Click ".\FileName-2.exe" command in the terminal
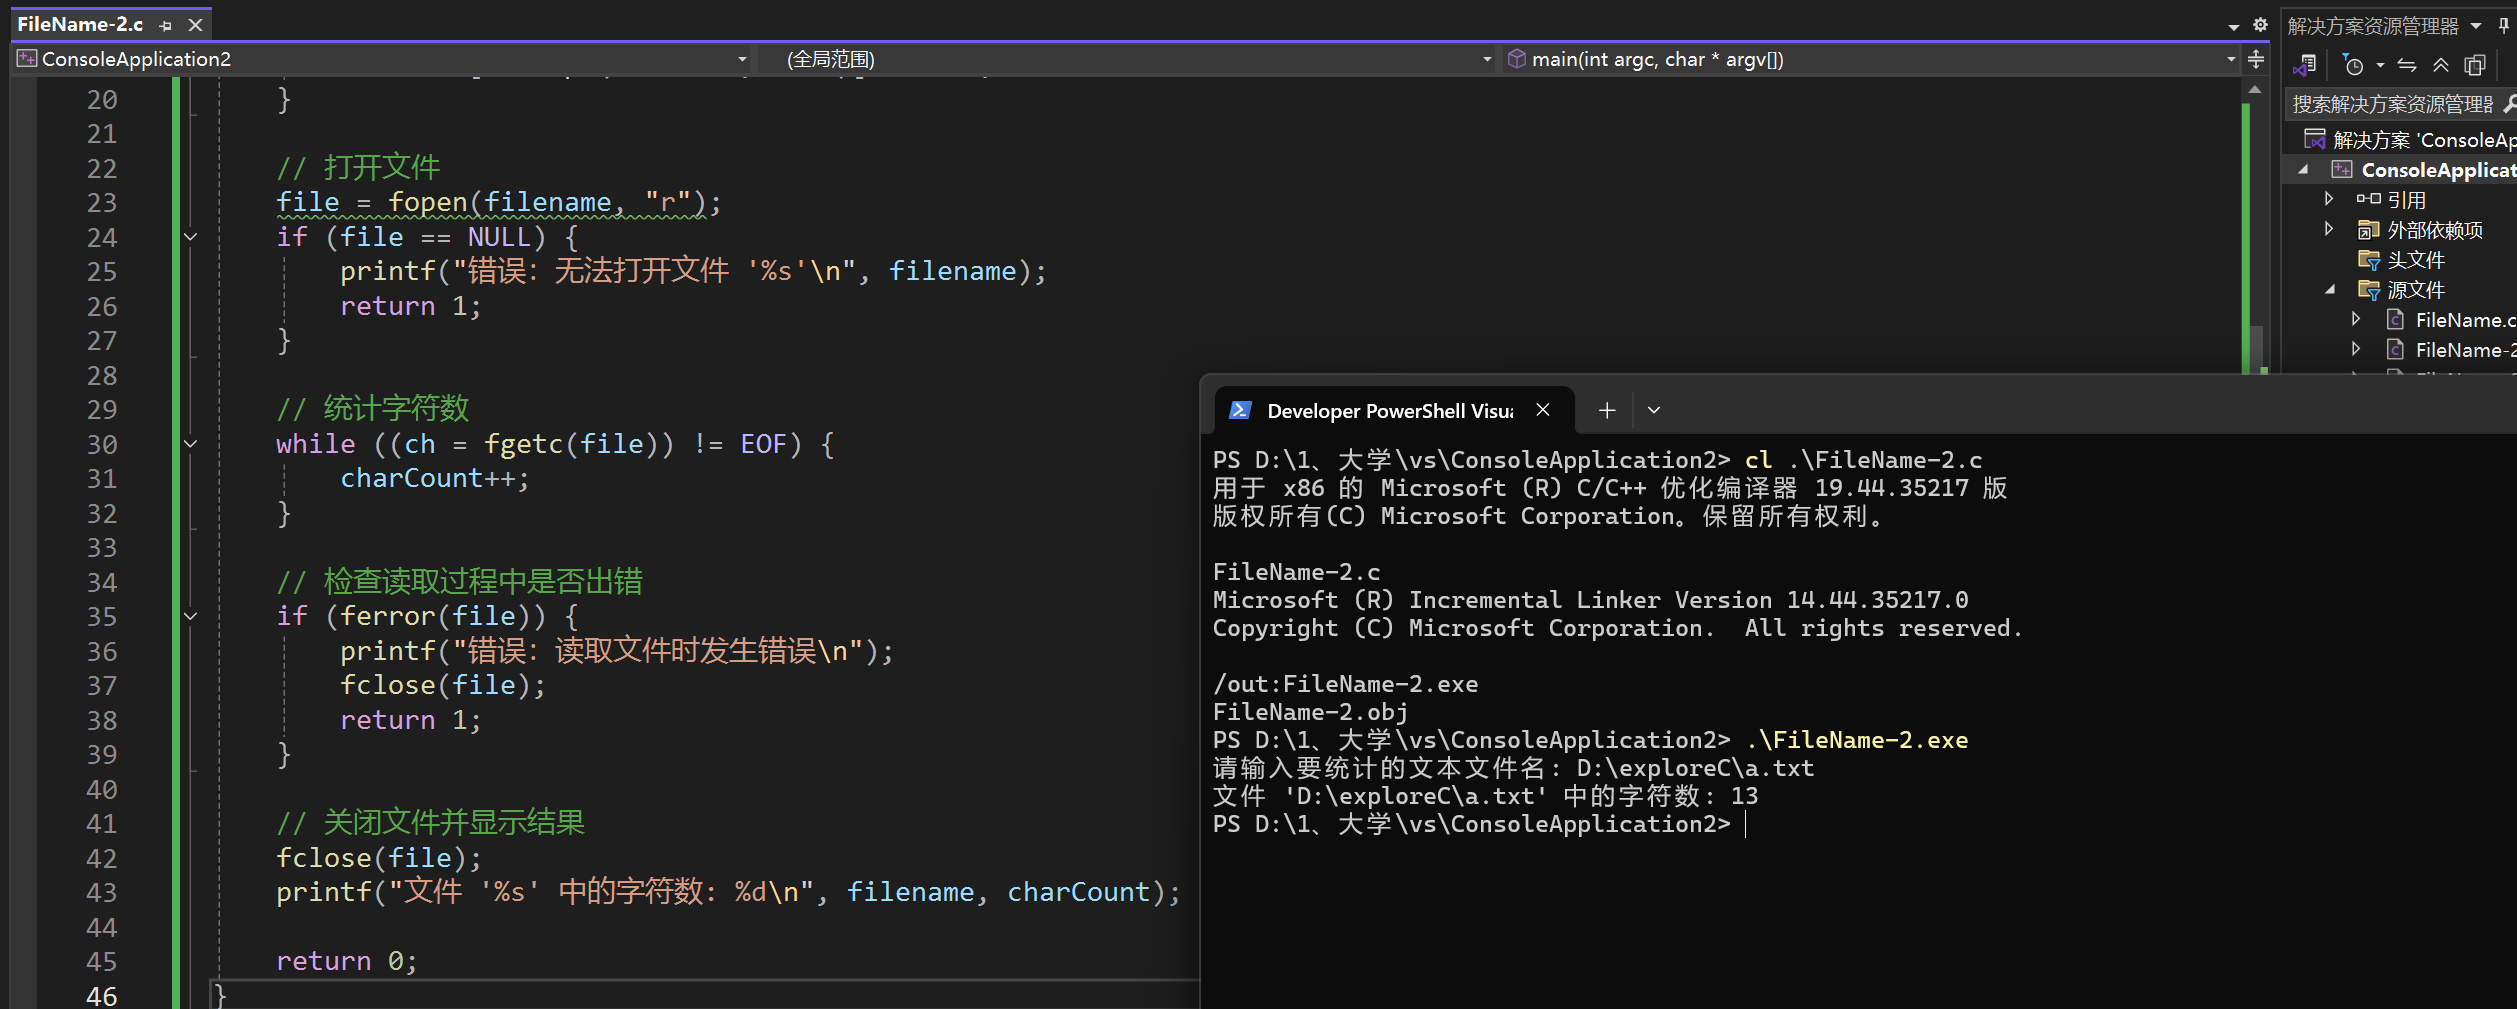Viewport: 2517px width, 1009px height. (x=1857, y=740)
